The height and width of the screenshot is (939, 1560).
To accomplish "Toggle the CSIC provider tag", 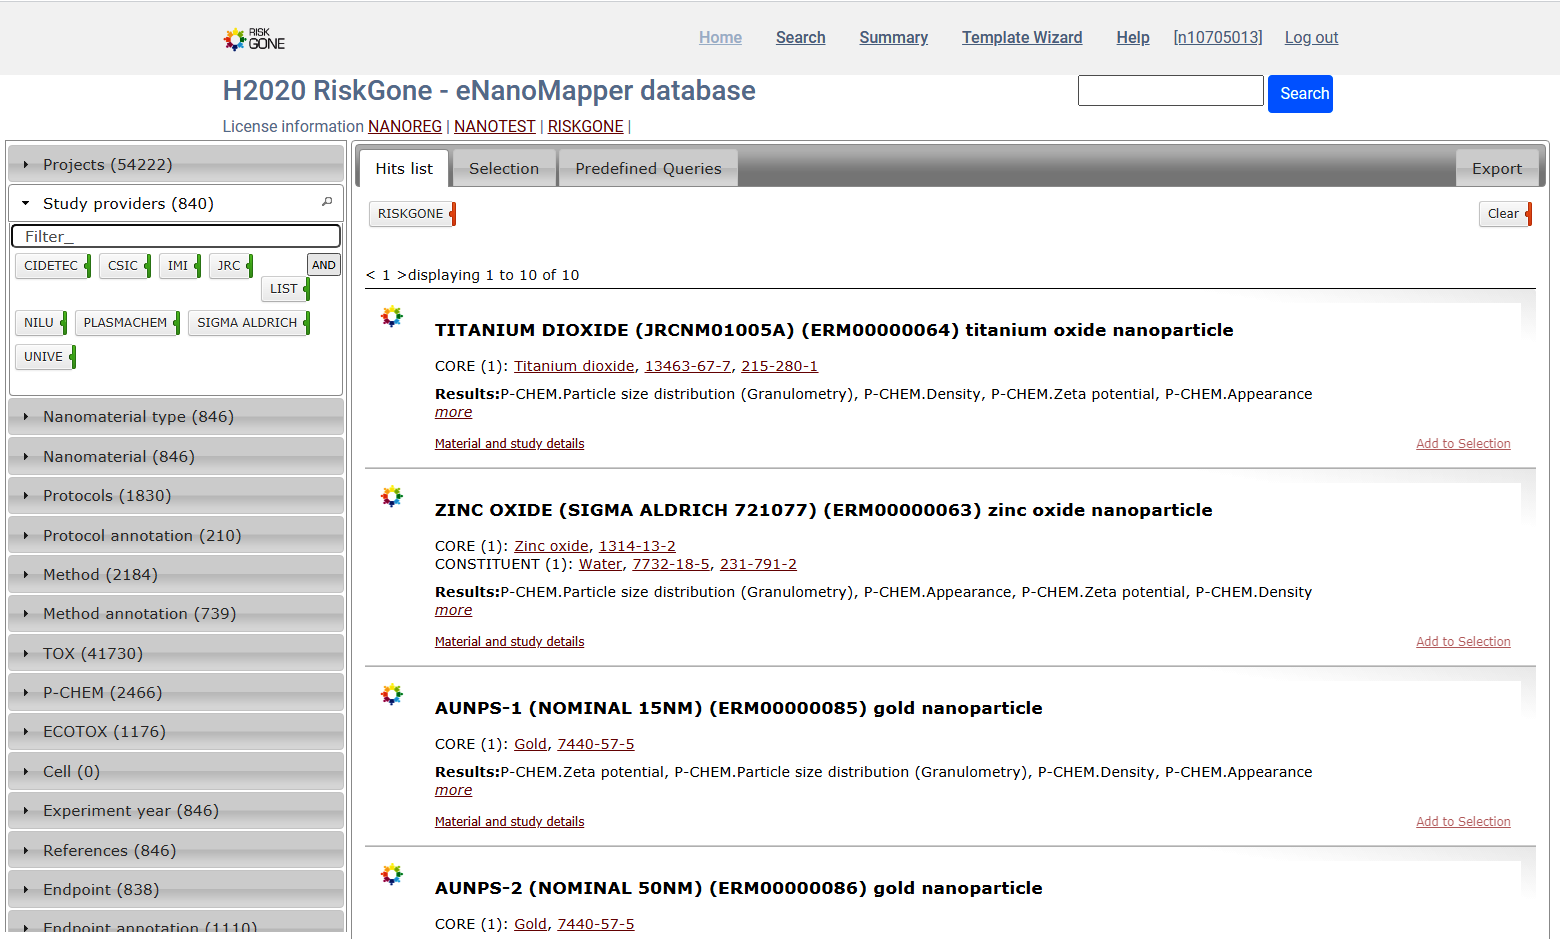I will (125, 266).
